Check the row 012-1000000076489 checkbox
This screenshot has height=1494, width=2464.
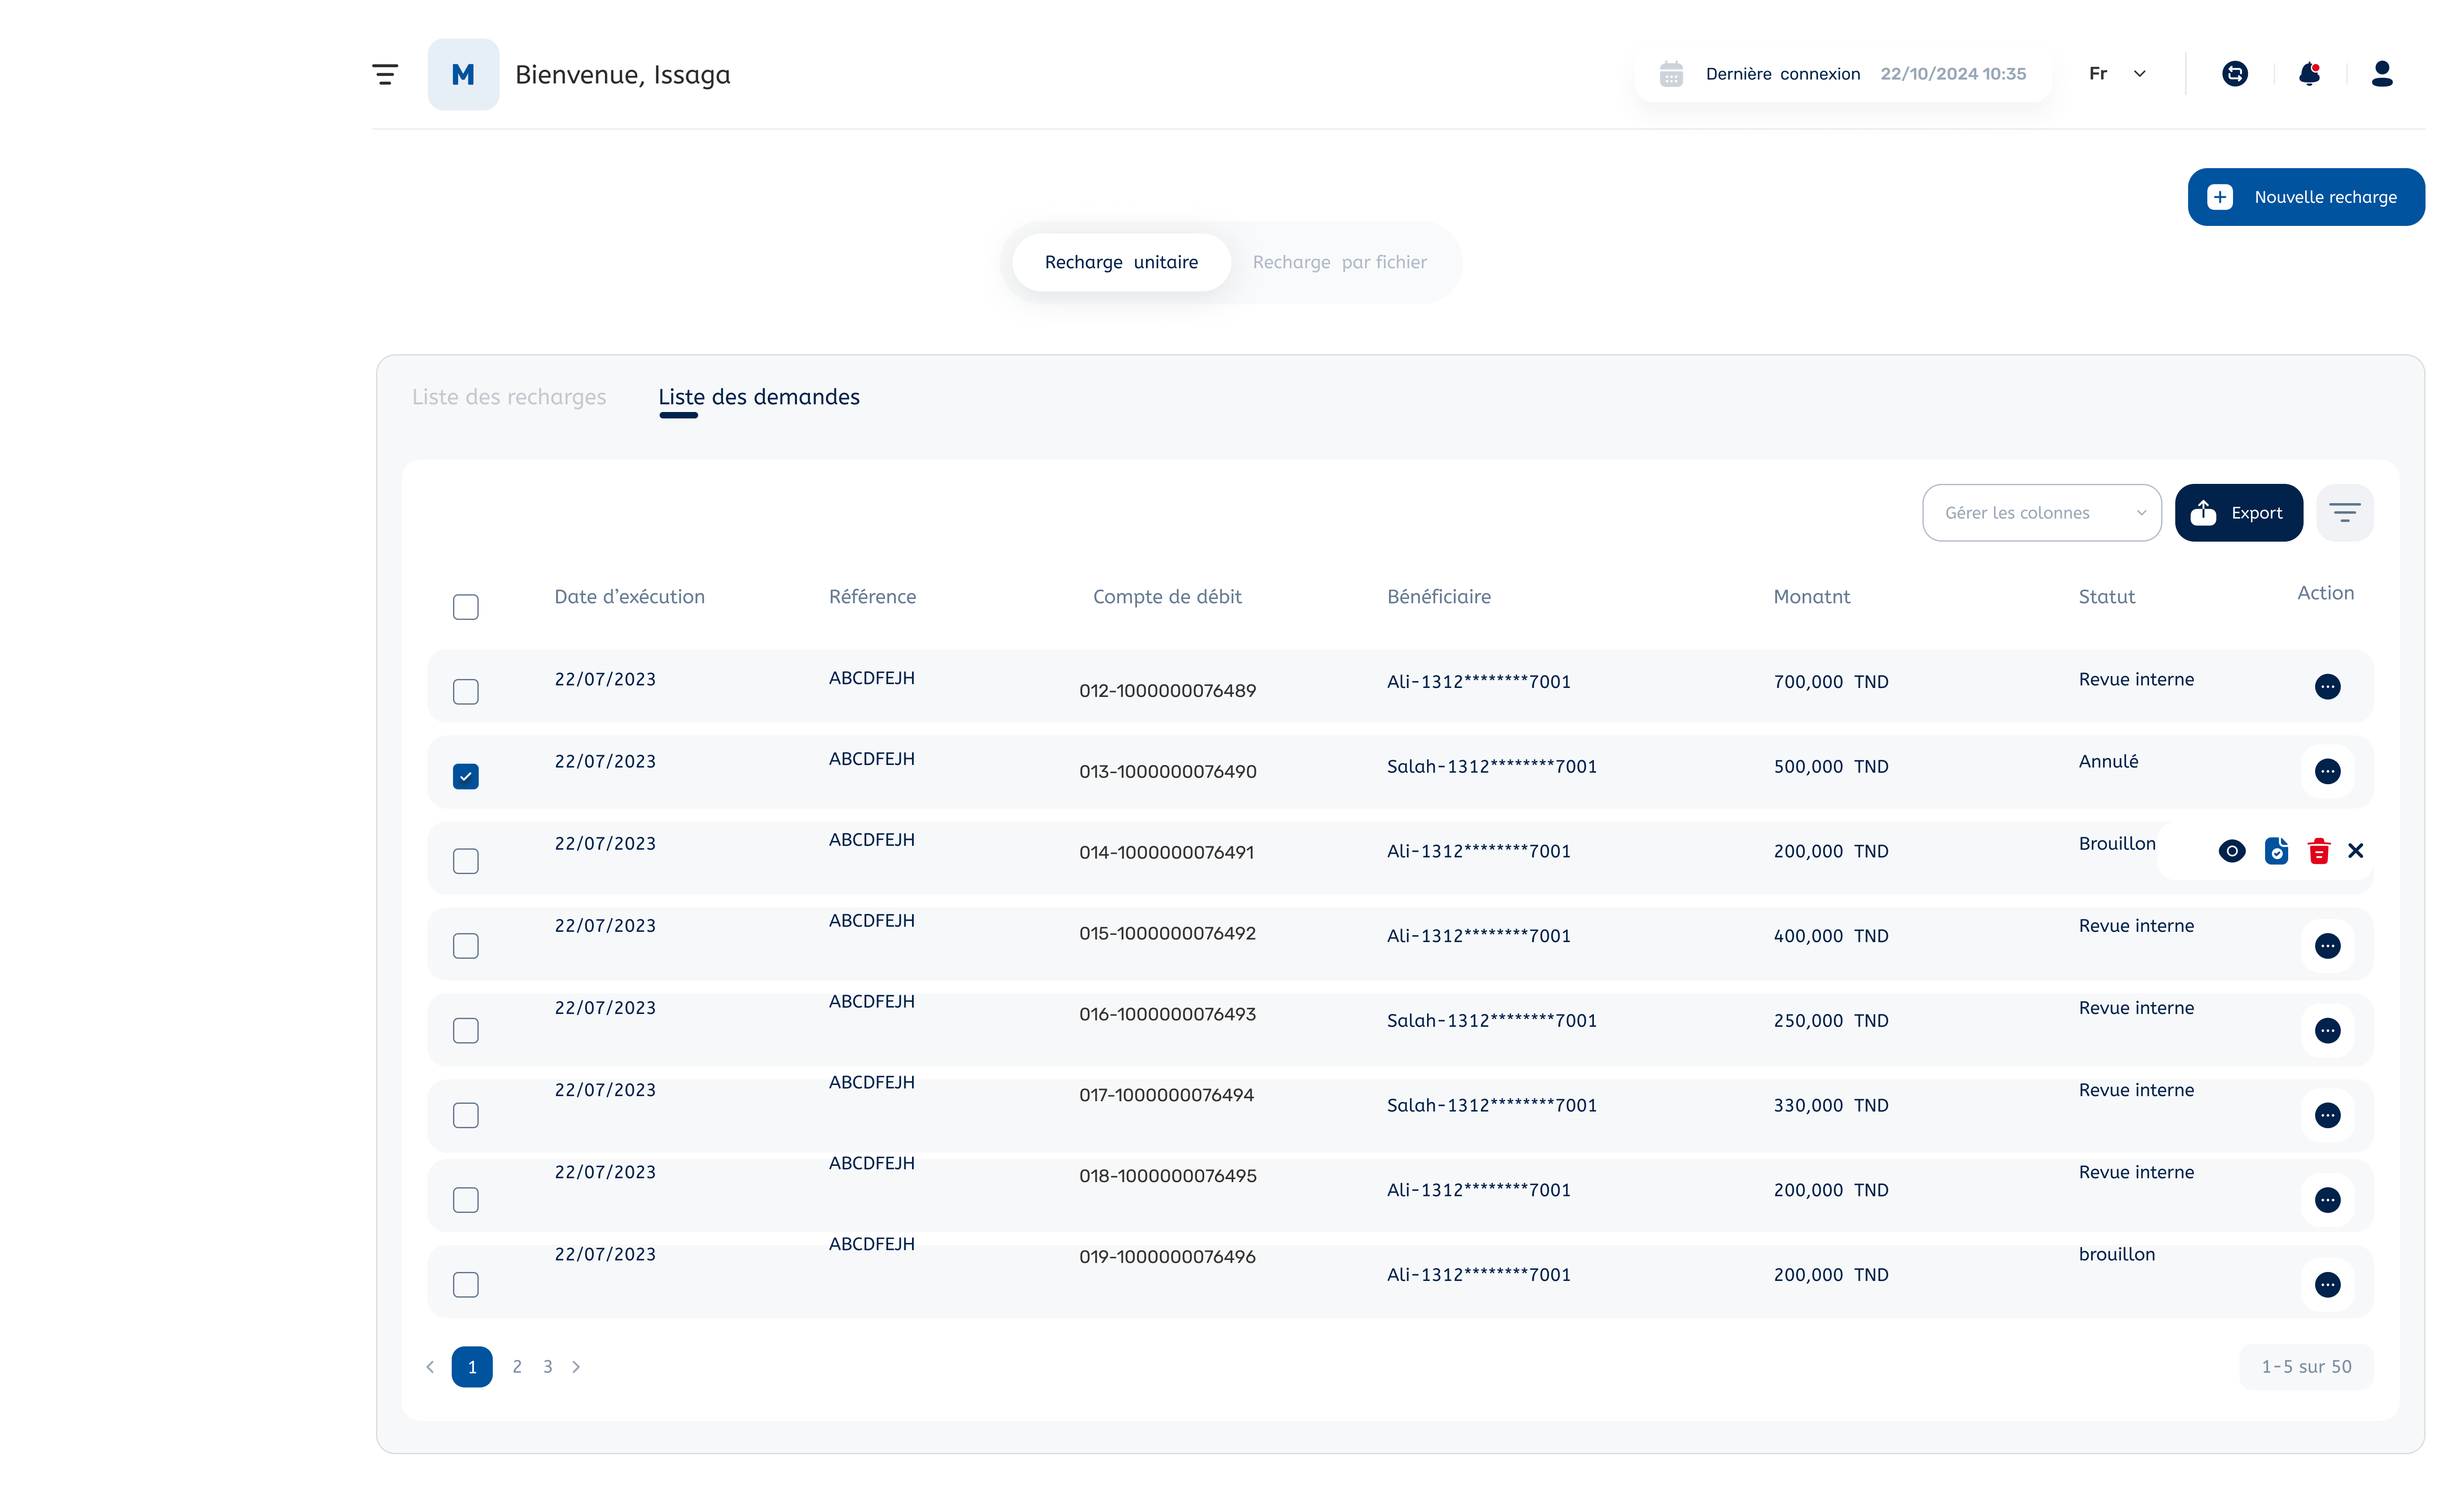[x=466, y=692]
